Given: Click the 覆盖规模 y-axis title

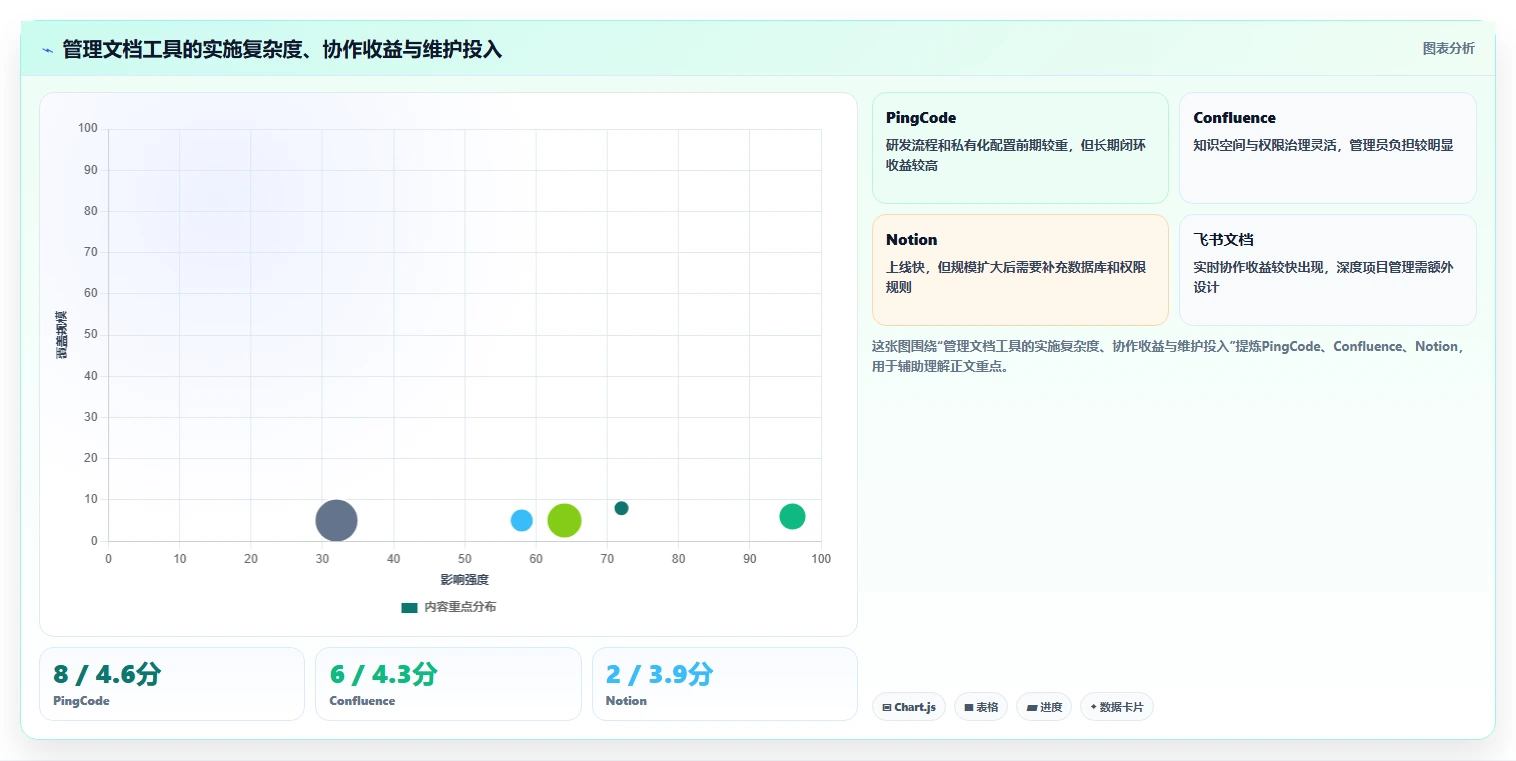Looking at the screenshot, I should 62,335.
